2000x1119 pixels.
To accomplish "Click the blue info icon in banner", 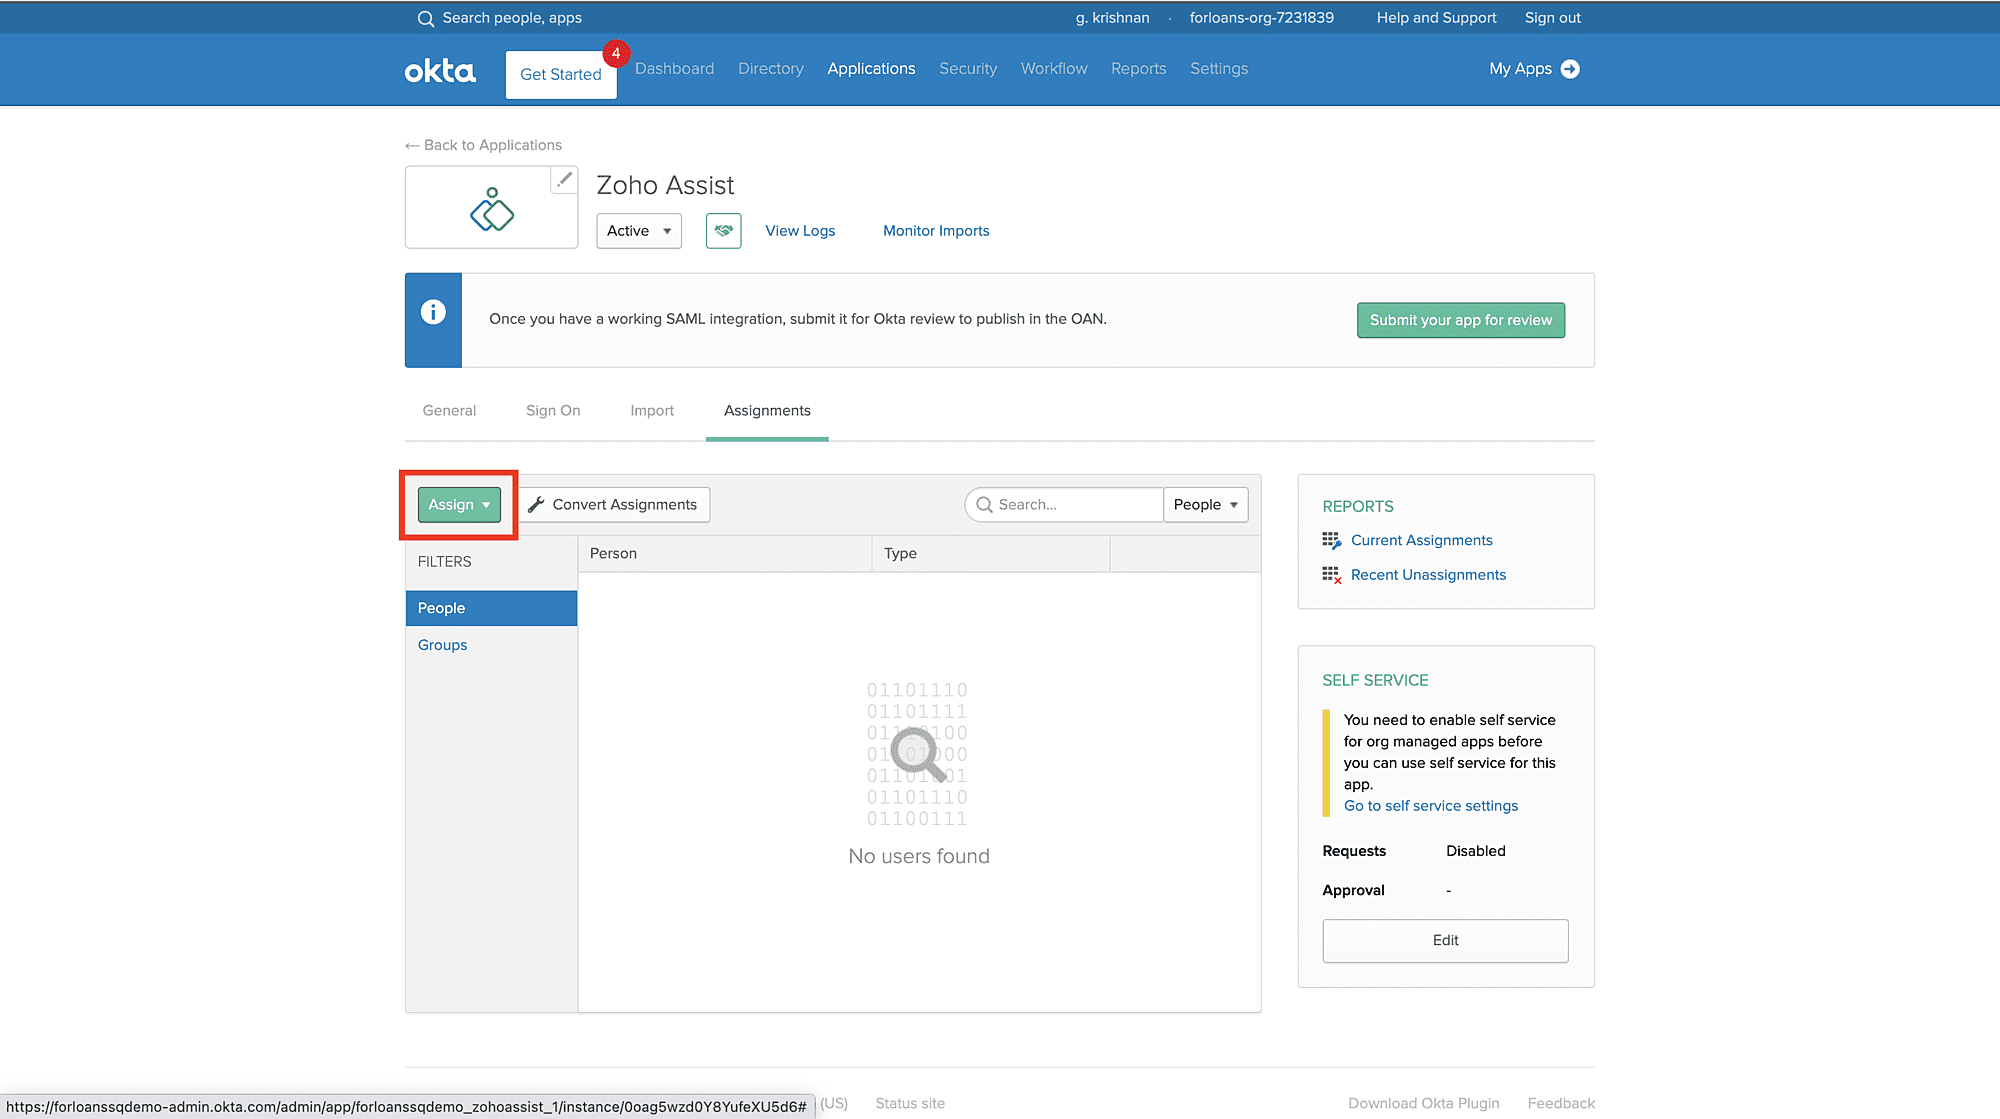I will (433, 312).
